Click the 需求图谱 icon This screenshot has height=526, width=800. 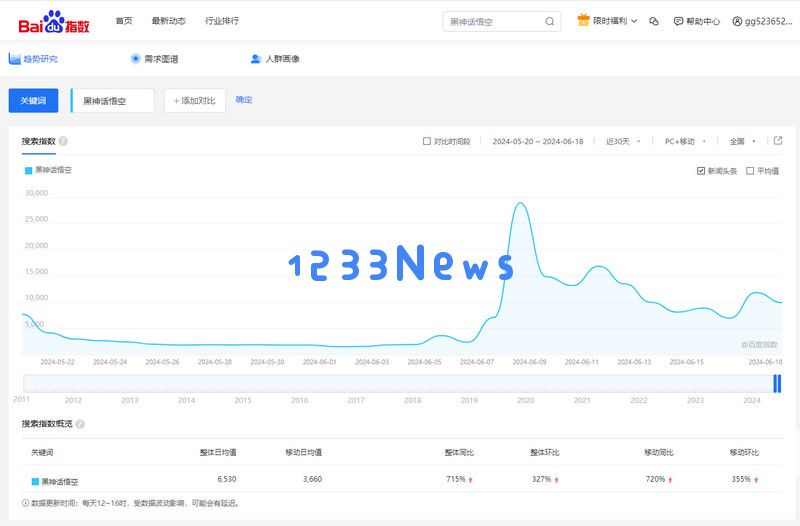tap(135, 59)
